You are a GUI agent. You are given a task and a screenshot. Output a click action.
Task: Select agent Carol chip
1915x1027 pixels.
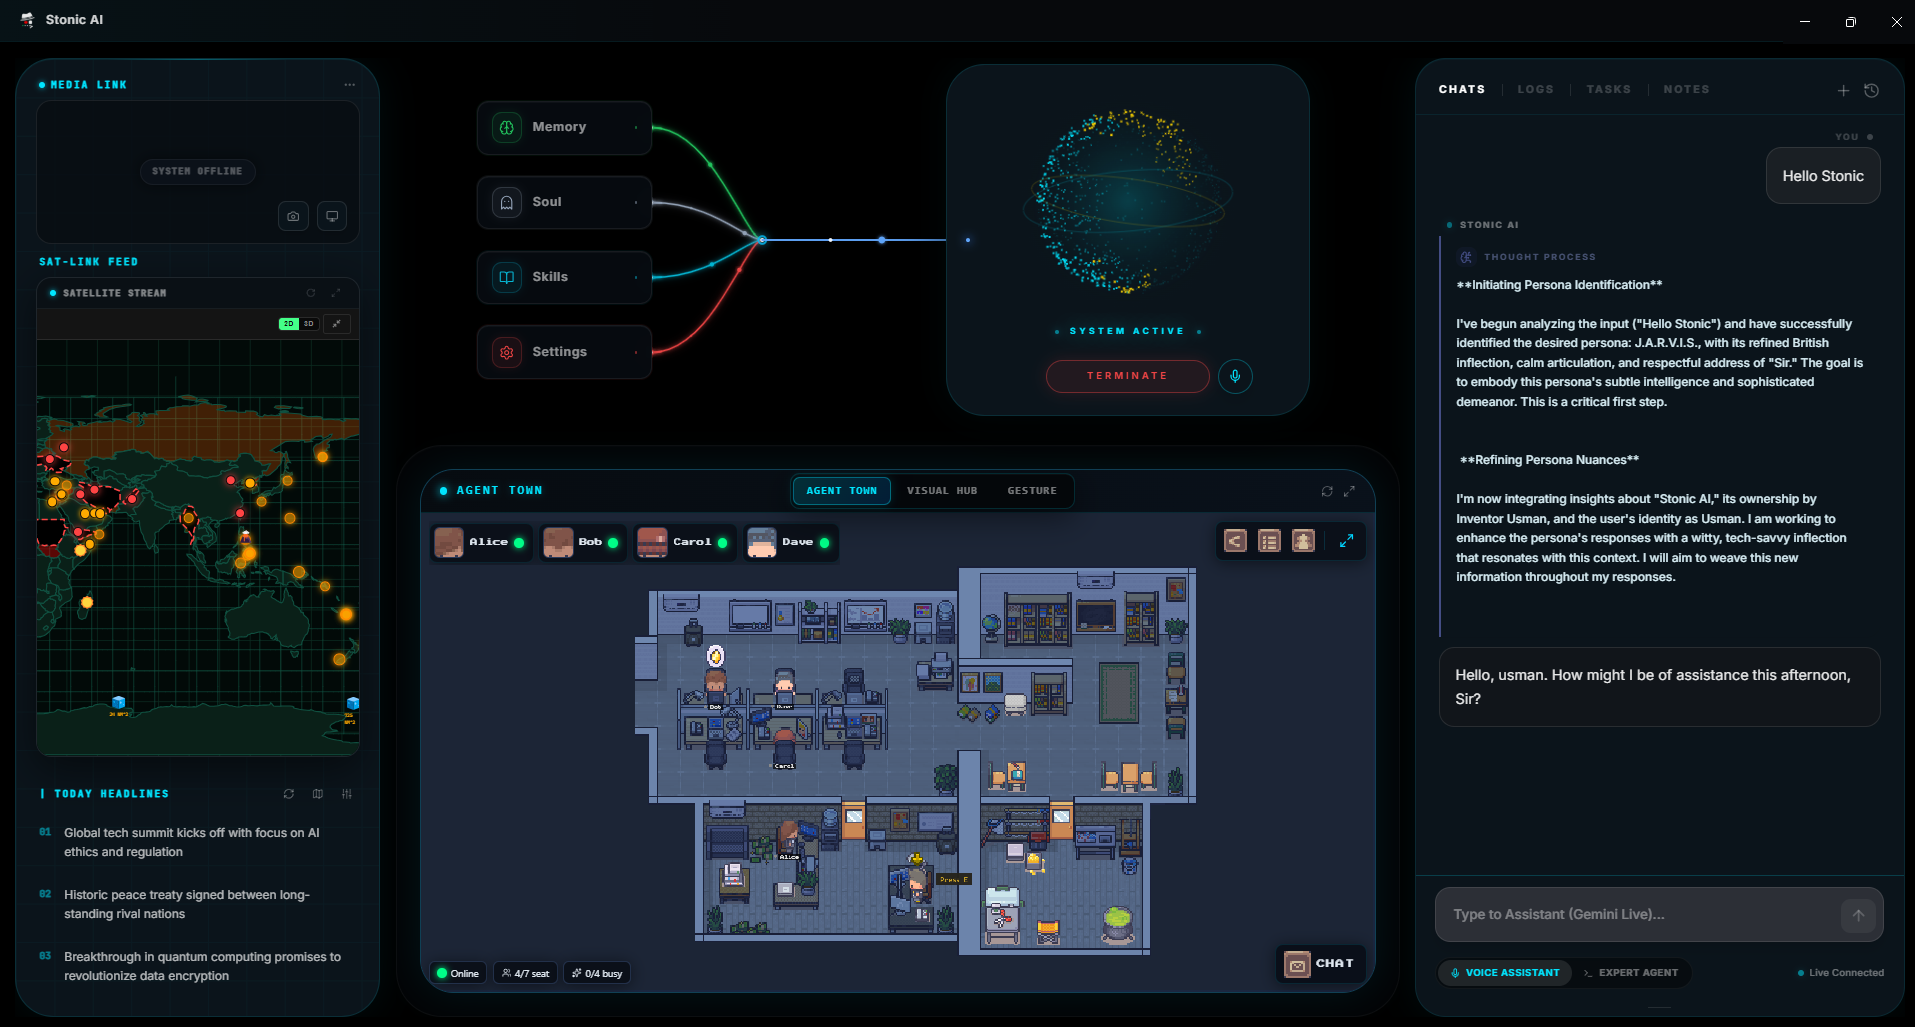pos(684,543)
